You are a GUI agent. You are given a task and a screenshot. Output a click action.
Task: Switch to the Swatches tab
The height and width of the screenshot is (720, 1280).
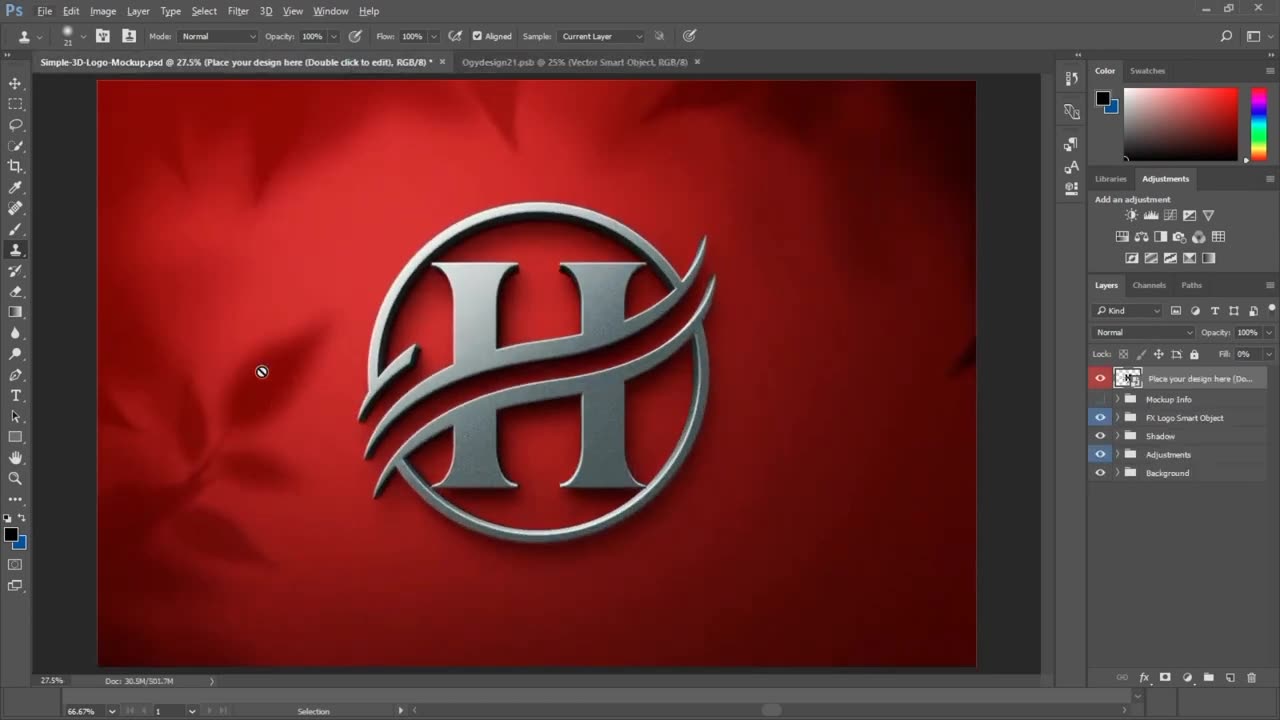click(x=1147, y=71)
